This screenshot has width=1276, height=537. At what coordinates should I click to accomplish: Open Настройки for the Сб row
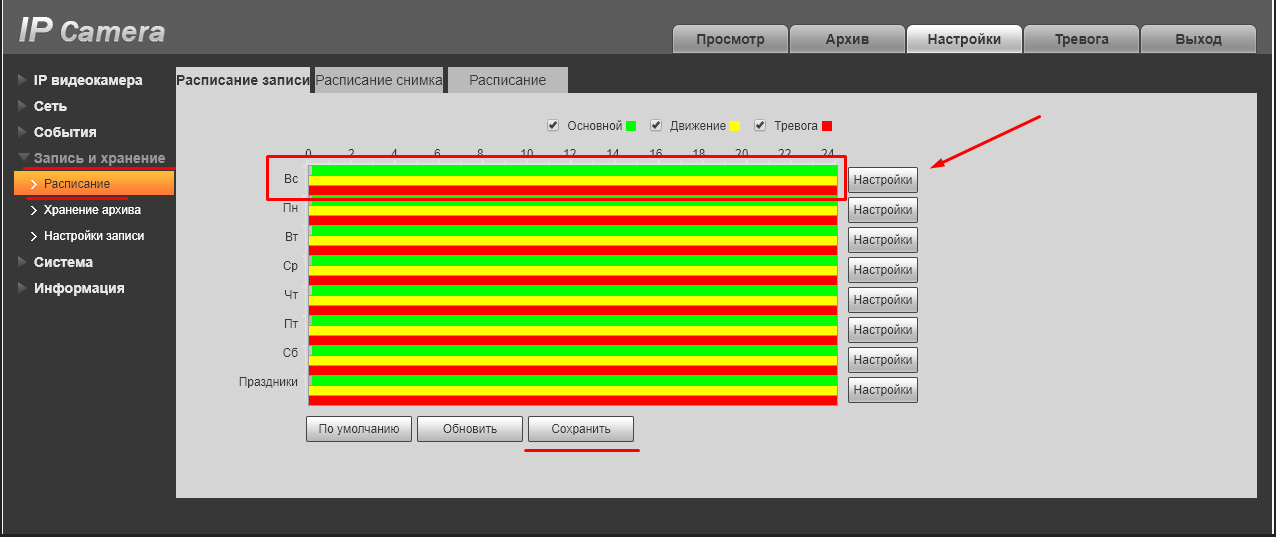click(883, 360)
